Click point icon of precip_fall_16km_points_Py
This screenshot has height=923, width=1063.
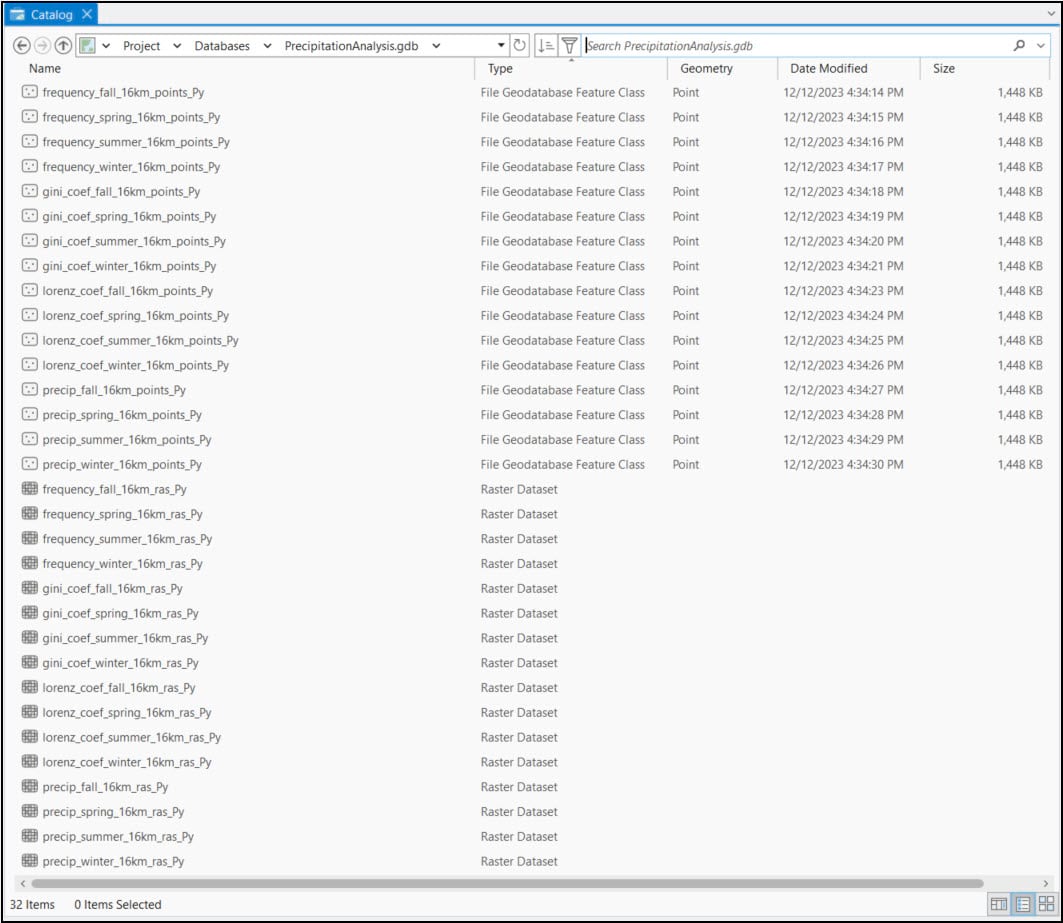[30, 389]
